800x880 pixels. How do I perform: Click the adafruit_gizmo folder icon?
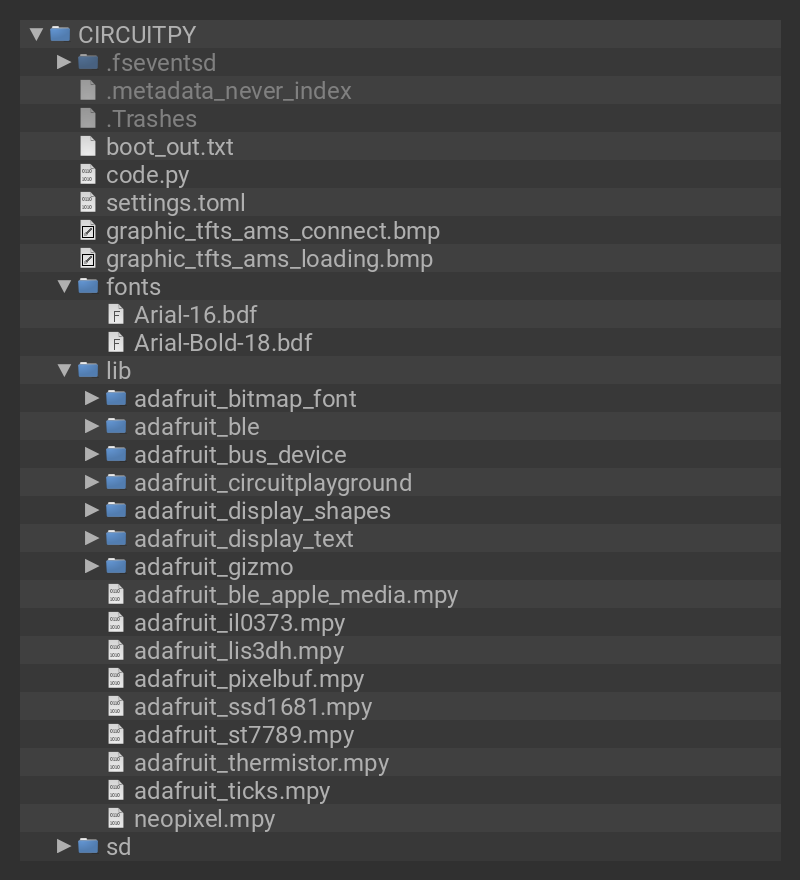click(x=116, y=566)
